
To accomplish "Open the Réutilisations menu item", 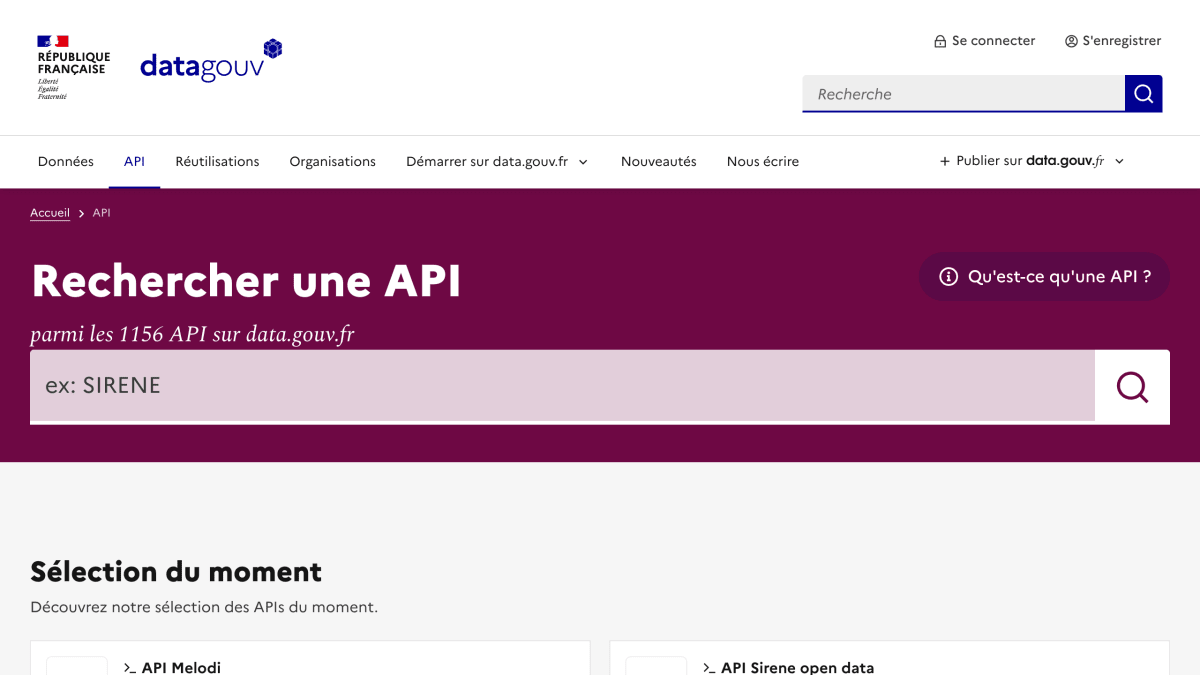I will 217,161.
